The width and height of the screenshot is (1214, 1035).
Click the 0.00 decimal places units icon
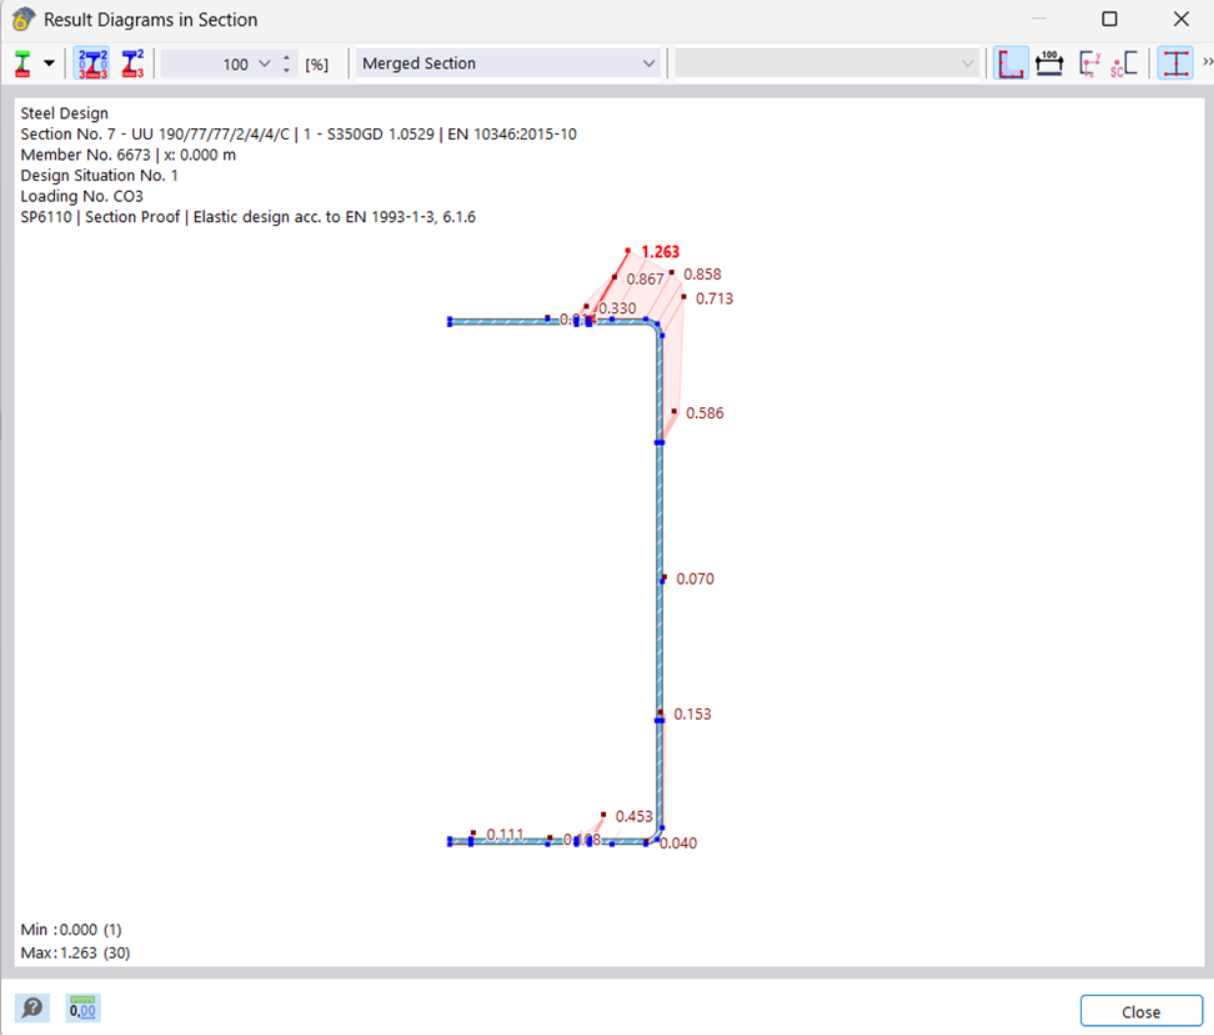[x=82, y=1008]
